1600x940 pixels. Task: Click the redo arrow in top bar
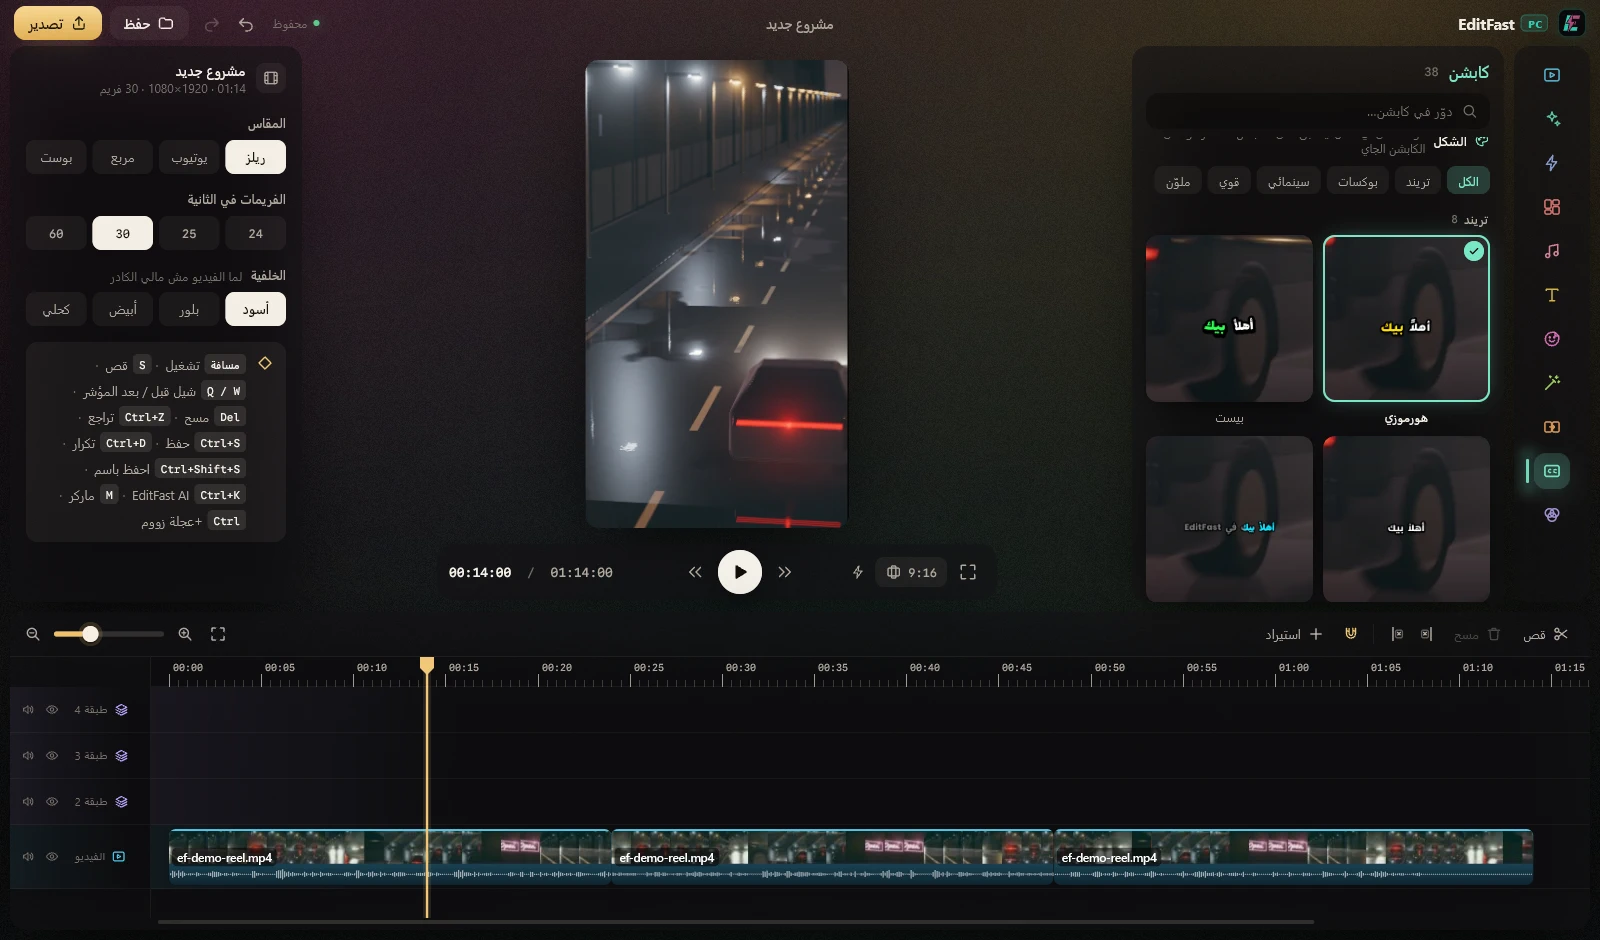click(212, 24)
